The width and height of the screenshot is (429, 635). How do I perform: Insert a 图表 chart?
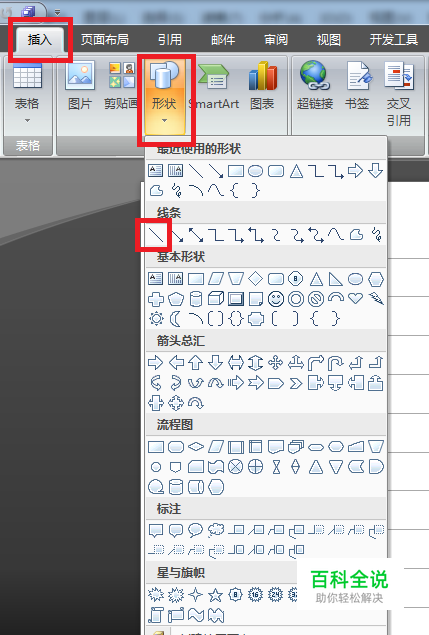pyautogui.click(x=263, y=86)
